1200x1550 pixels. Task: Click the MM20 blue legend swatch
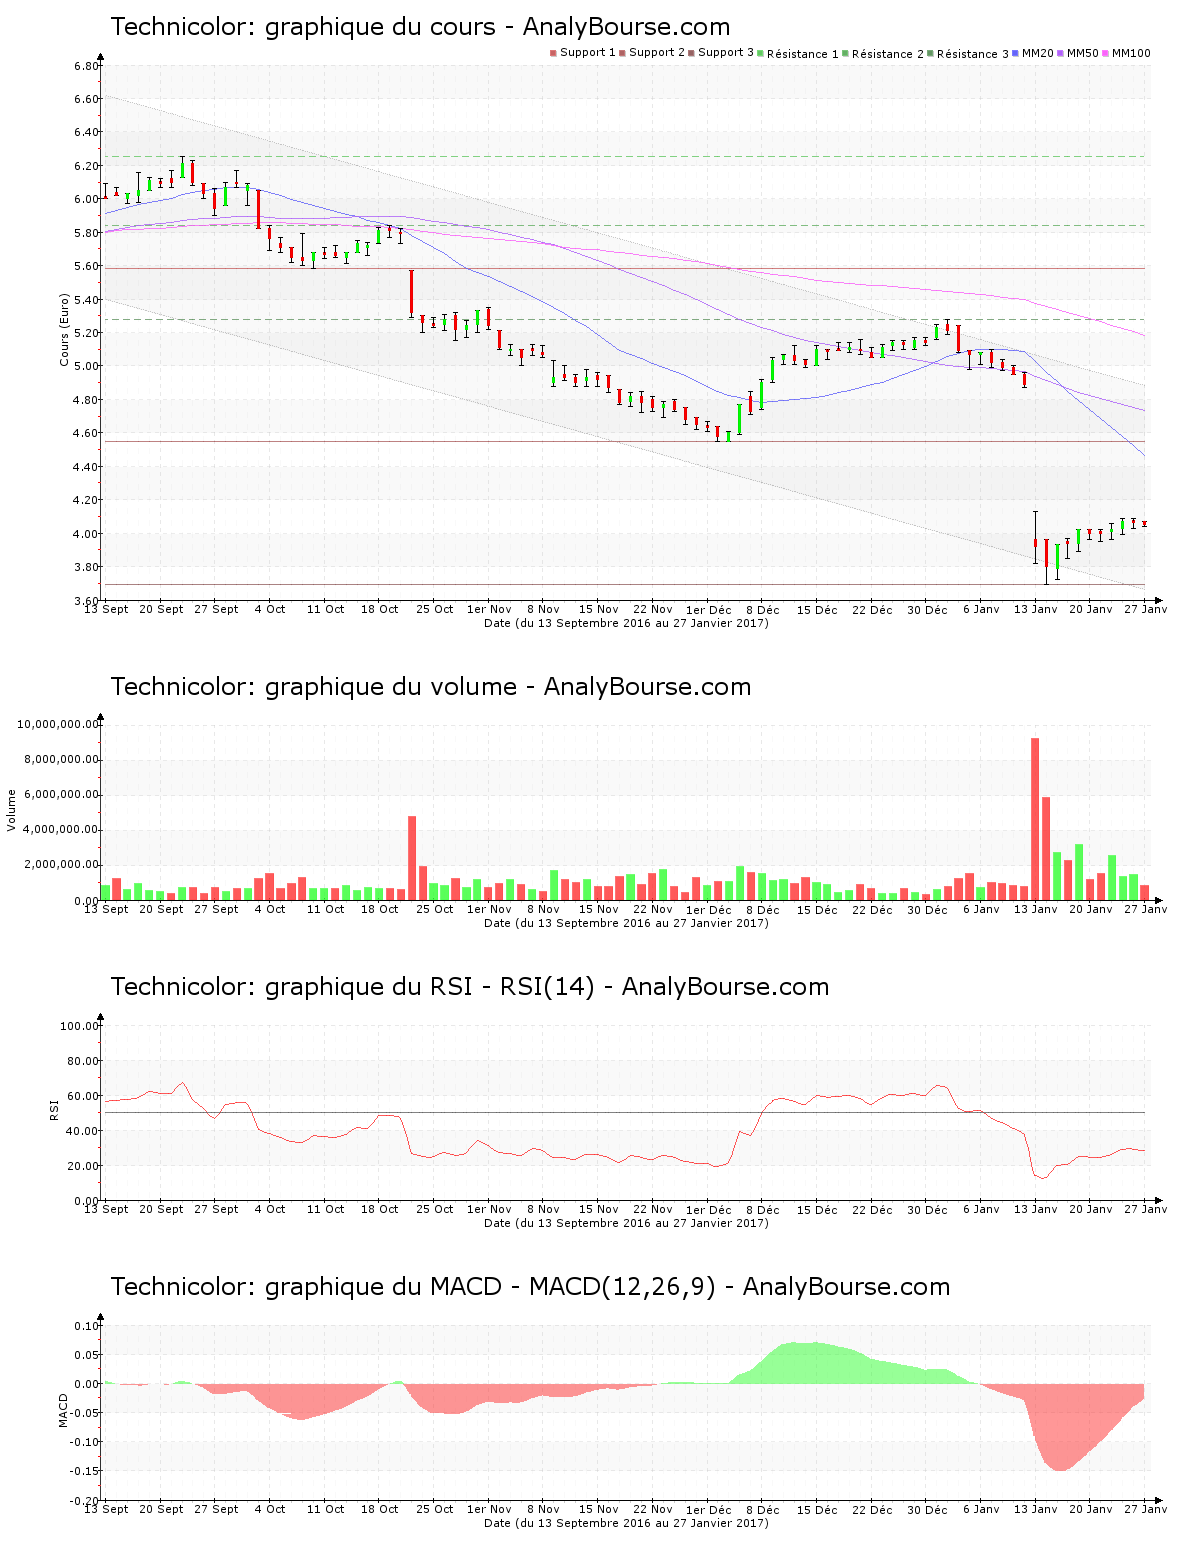click(1016, 53)
